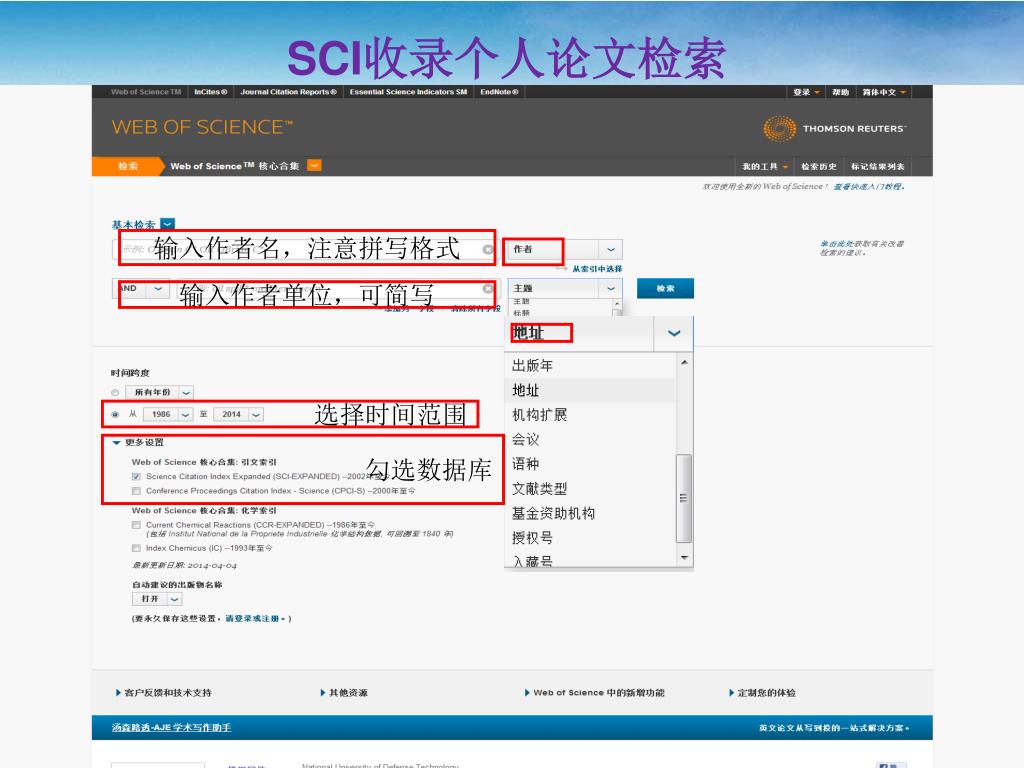Expand 其他资源 footer section
Viewport: 1024px width, 768px height.
point(344,693)
